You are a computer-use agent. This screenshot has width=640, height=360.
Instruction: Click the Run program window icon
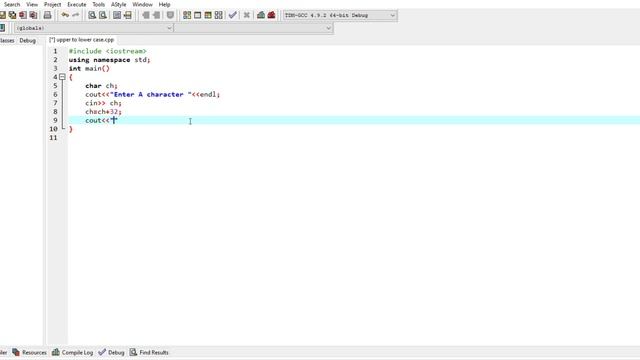198,15
